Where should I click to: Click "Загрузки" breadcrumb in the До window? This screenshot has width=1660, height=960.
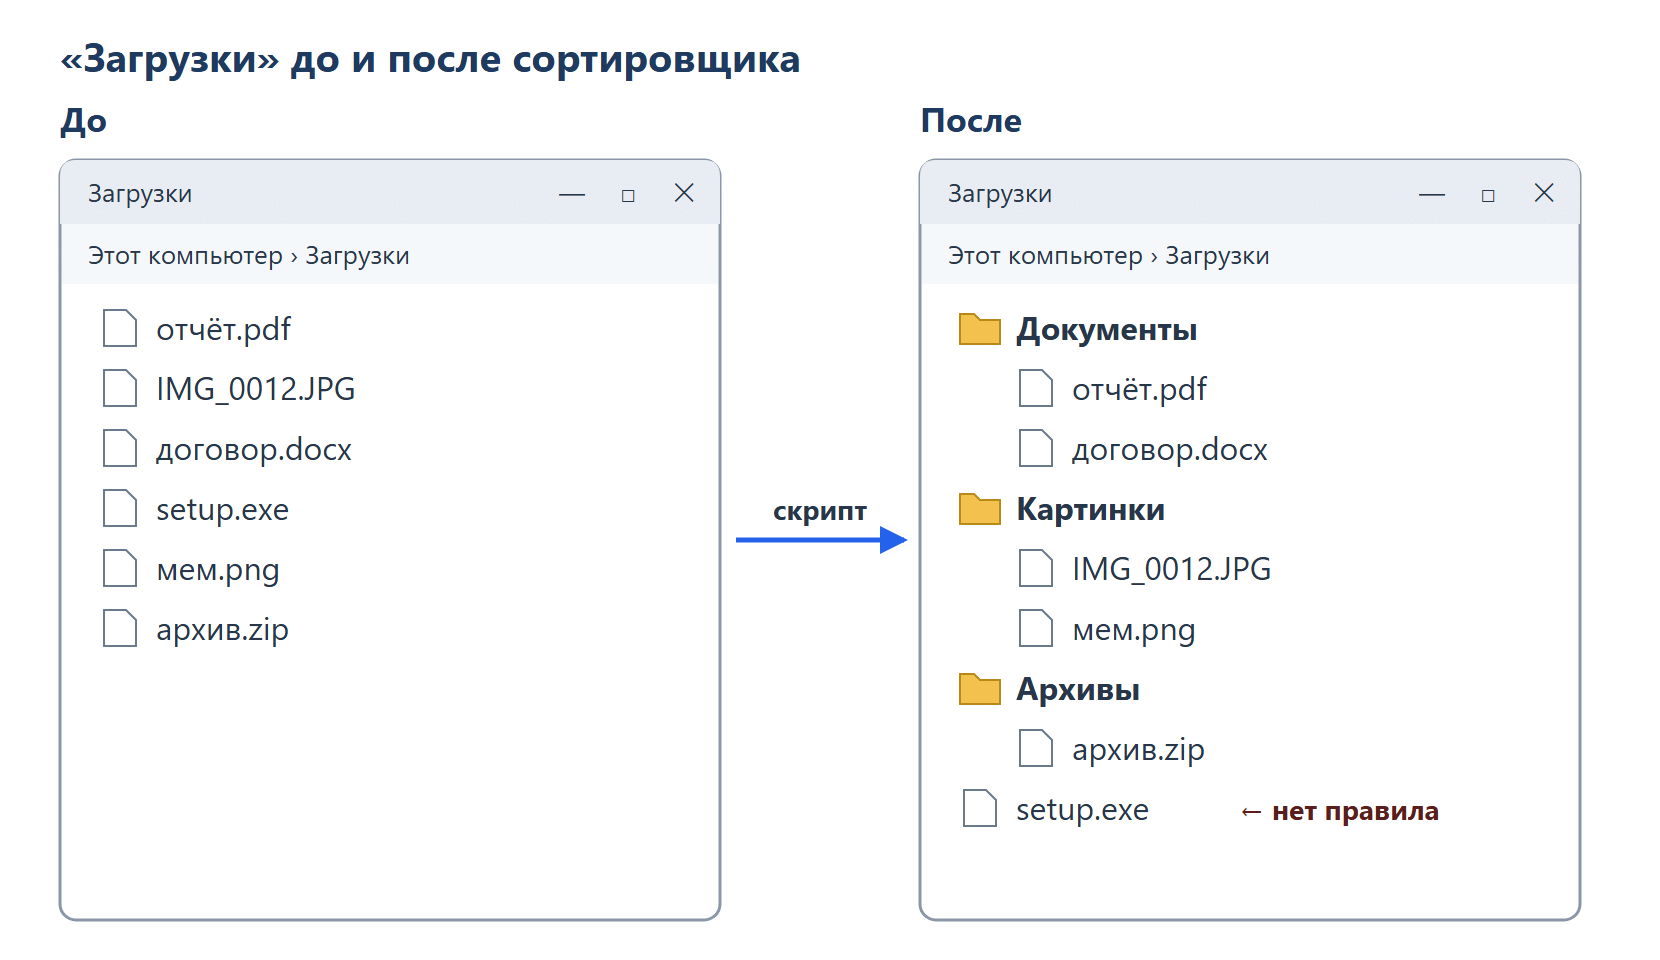tap(357, 256)
